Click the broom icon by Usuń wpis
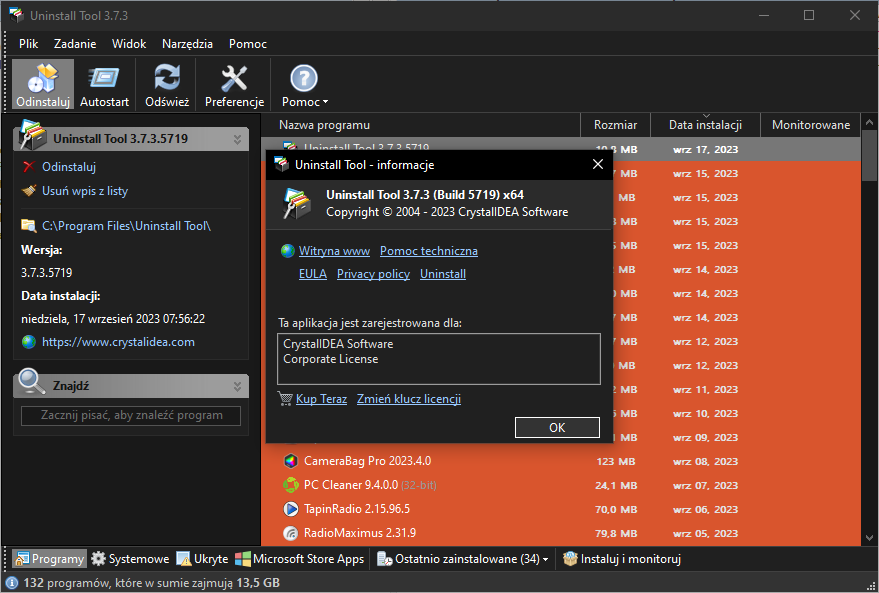This screenshot has width=879, height=593. tap(29, 191)
